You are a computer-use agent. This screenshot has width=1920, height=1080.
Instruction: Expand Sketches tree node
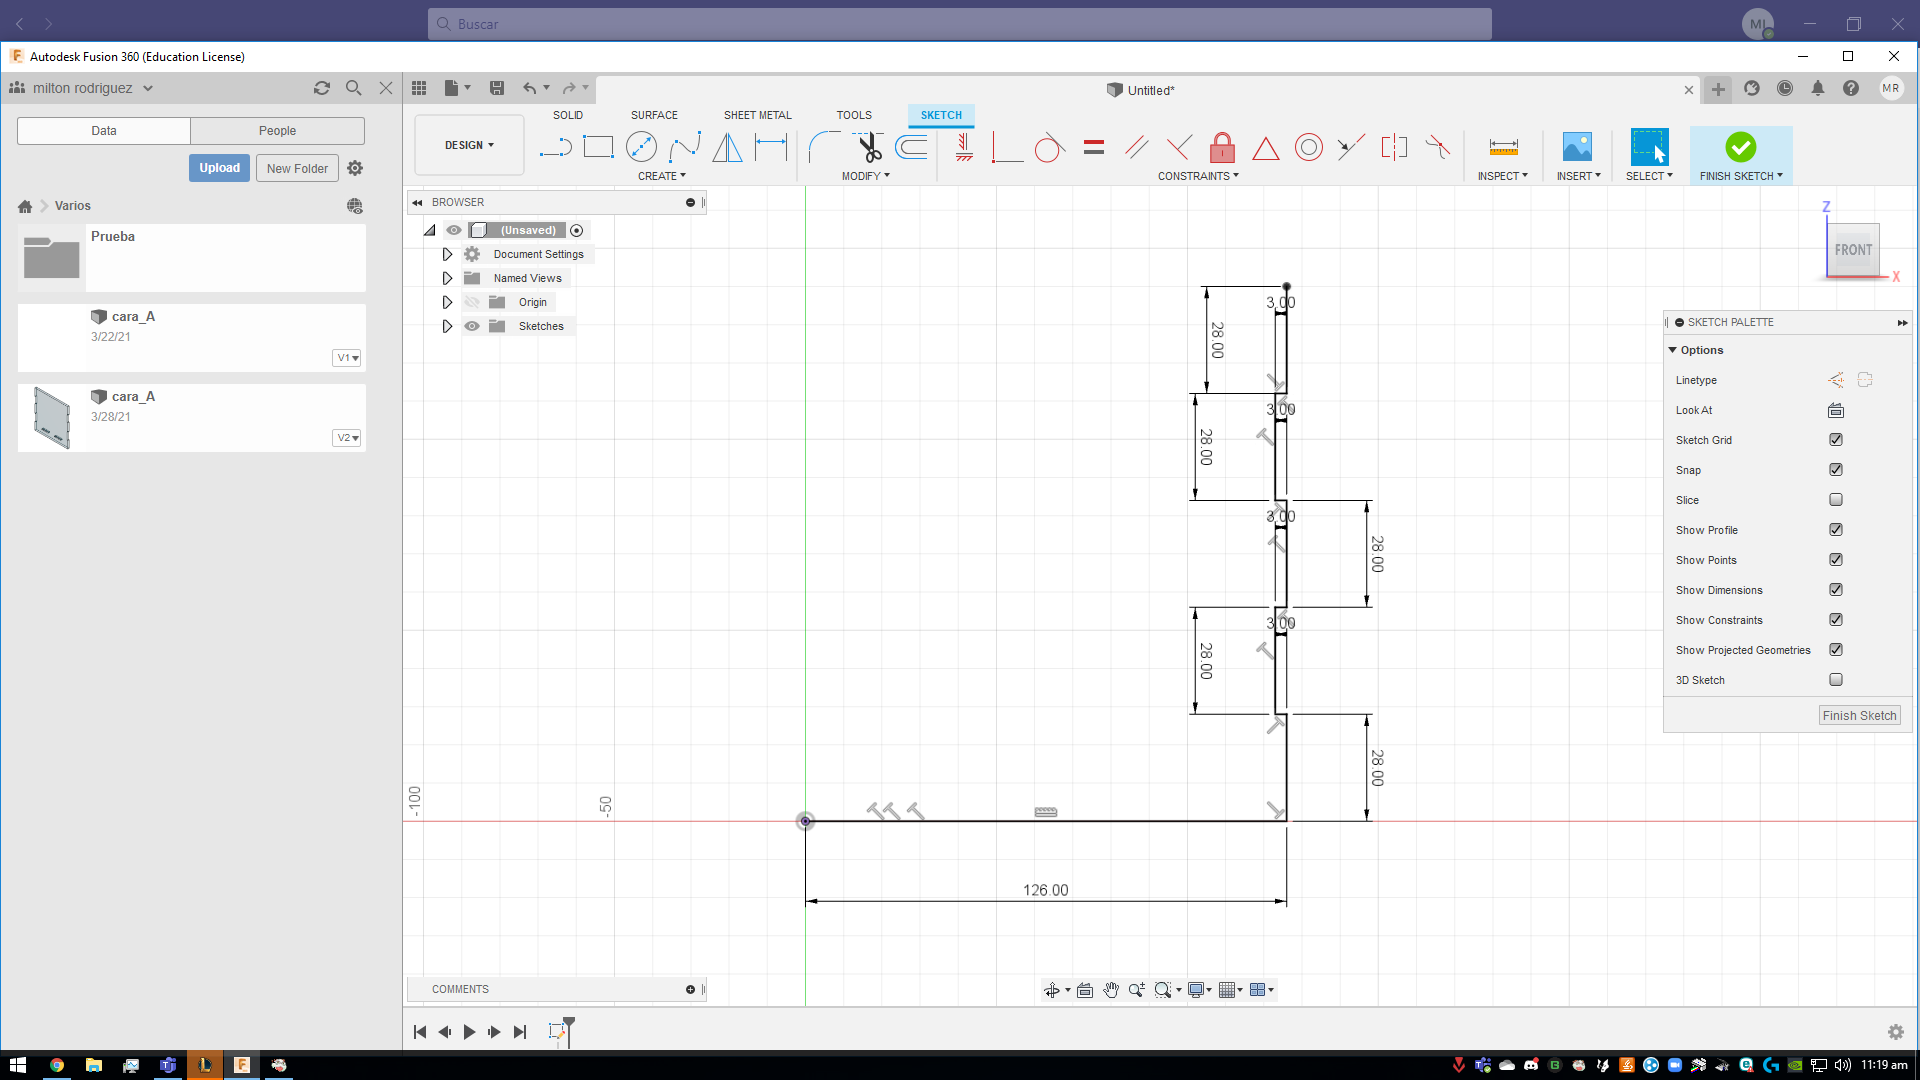pyautogui.click(x=447, y=326)
